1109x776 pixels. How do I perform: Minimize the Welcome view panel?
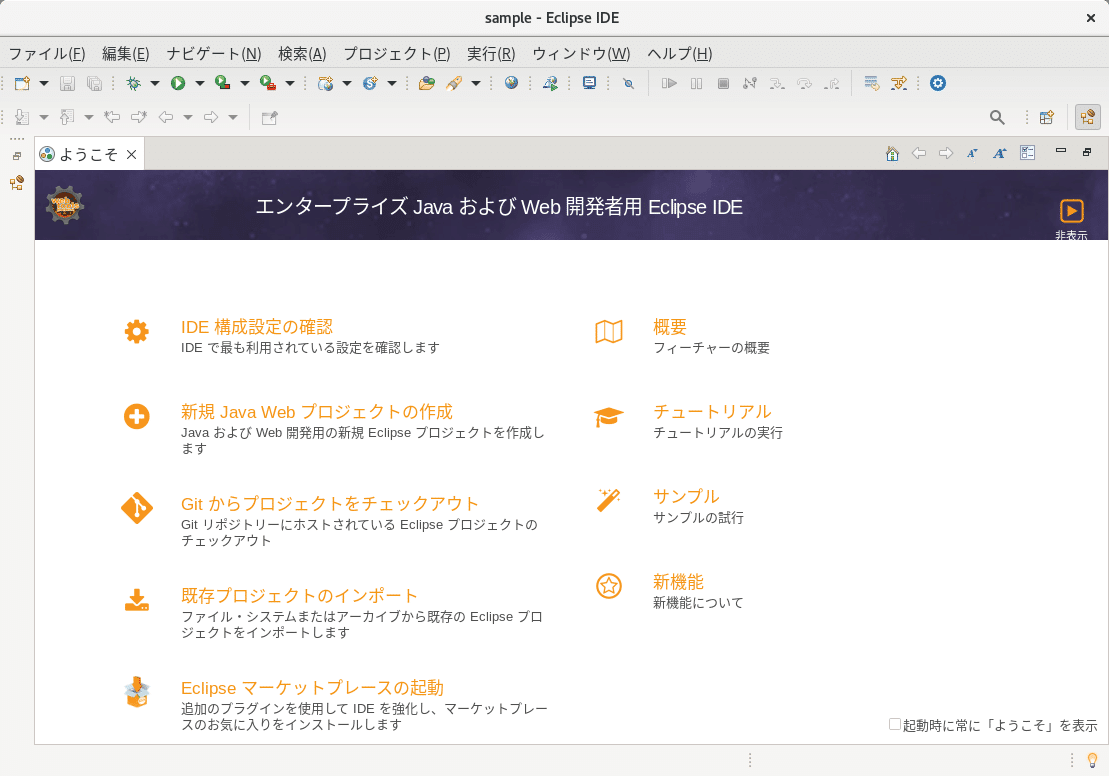pyautogui.click(x=1061, y=151)
